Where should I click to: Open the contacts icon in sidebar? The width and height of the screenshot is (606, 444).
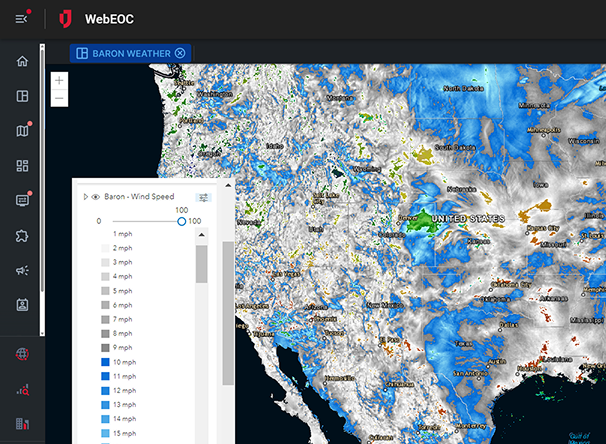(x=22, y=304)
